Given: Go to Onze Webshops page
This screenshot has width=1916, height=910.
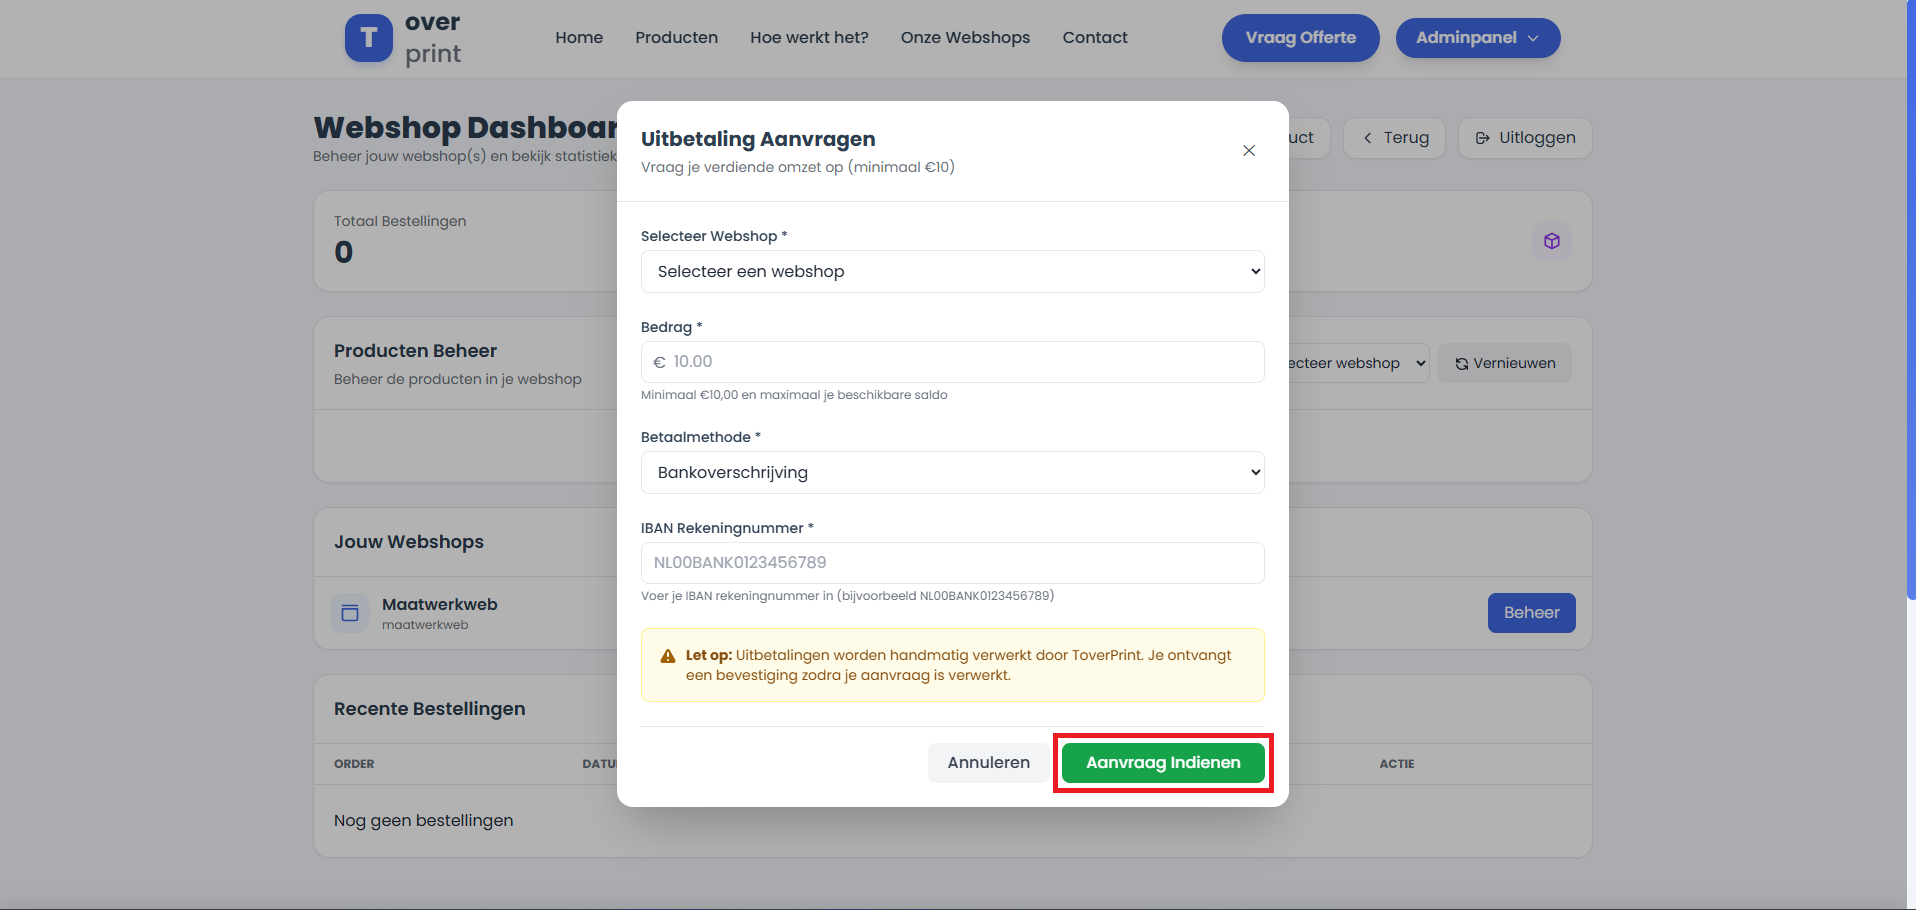Looking at the screenshot, I should click(x=965, y=38).
